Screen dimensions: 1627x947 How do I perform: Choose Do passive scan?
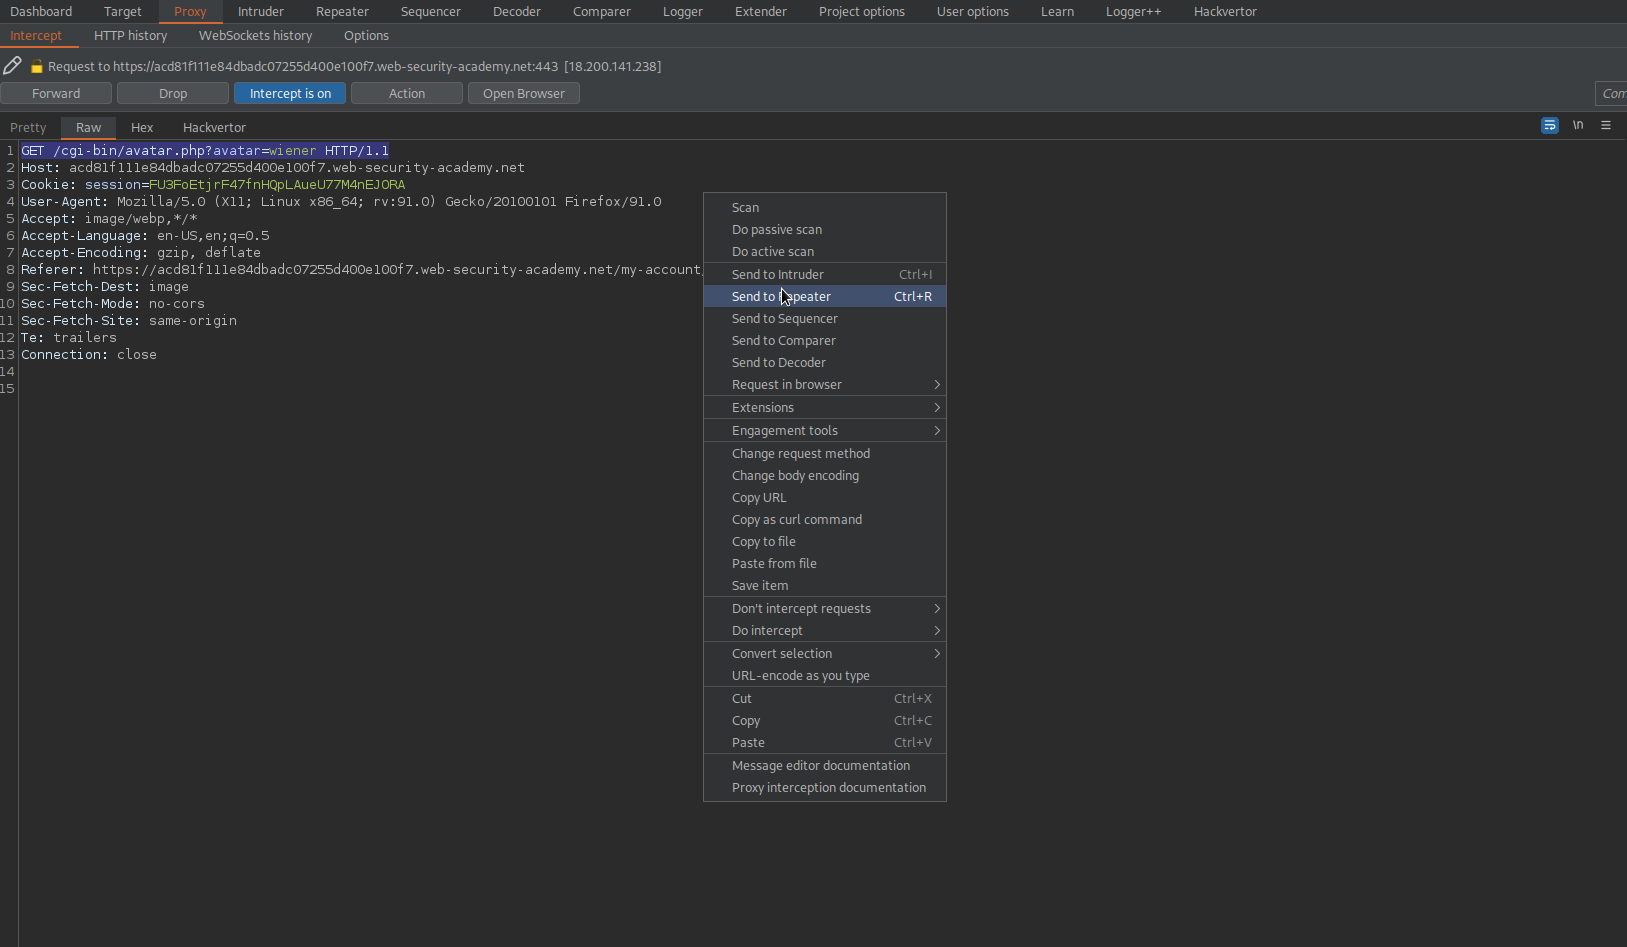[x=825, y=229]
